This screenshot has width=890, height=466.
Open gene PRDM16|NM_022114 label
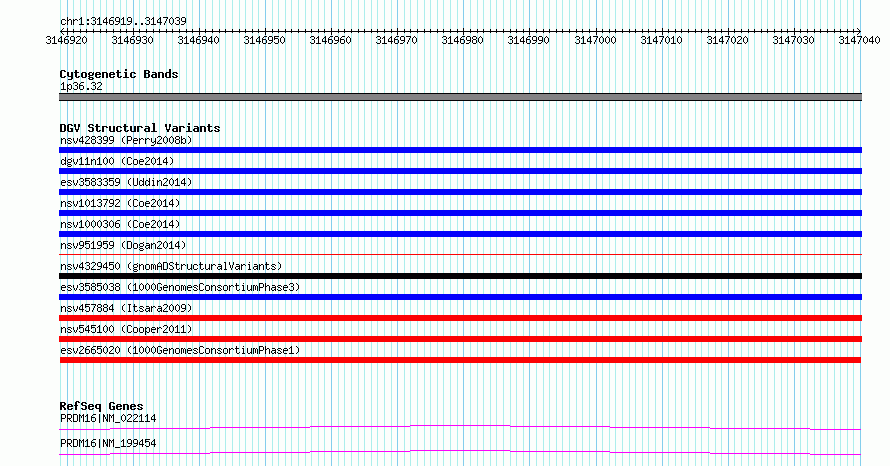click(108, 418)
